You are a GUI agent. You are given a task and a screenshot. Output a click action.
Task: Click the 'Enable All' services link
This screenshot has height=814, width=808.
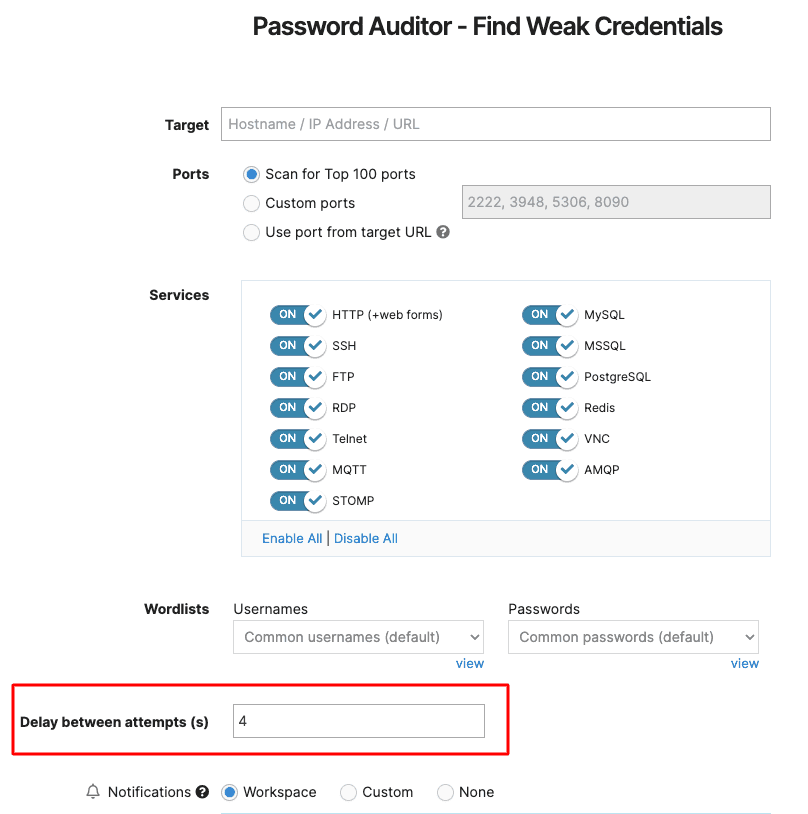tap(292, 537)
